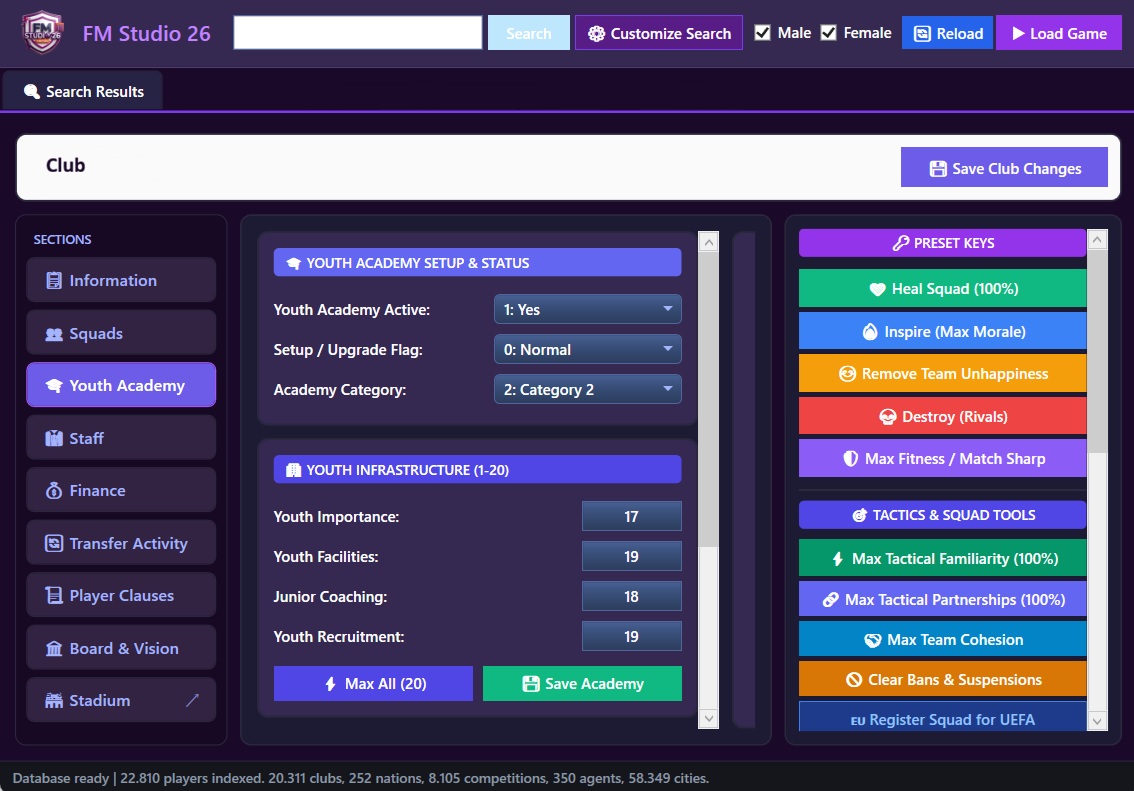Click the Max All (20) button
This screenshot has height=791, width=1134.
point(373,683)
